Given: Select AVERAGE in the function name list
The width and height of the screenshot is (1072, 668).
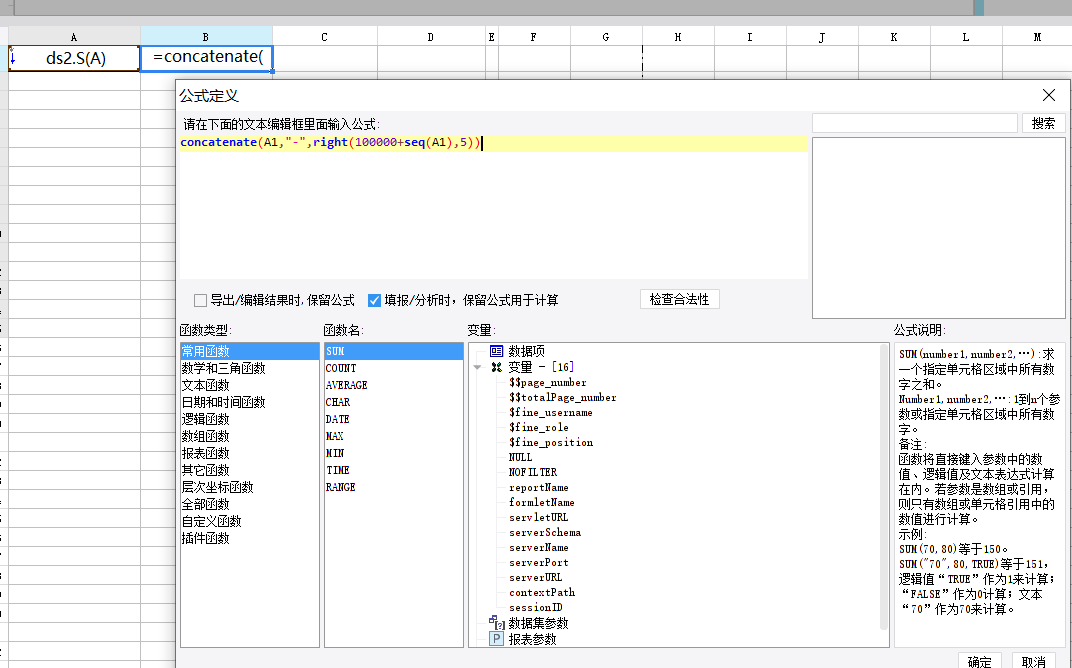Looking at the screenshot, I should [346, 385].
